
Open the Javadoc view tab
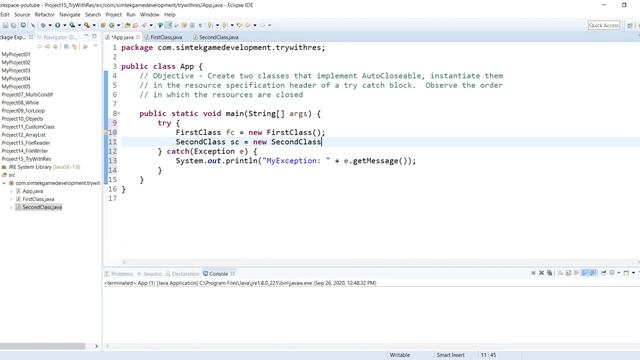point(149,274)
